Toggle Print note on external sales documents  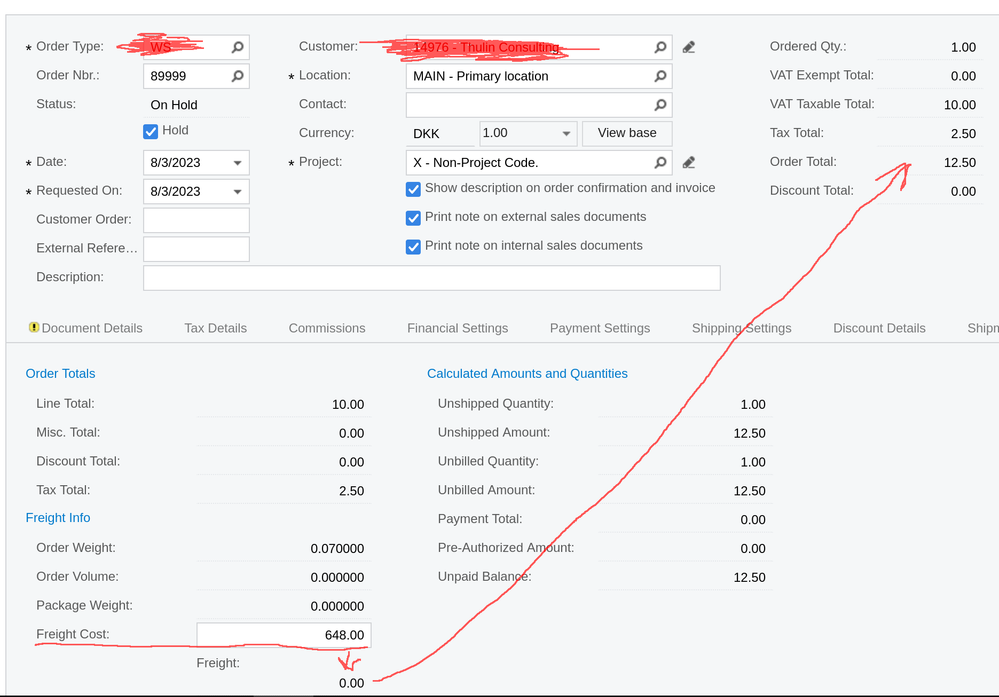click(x=413, y=218)
